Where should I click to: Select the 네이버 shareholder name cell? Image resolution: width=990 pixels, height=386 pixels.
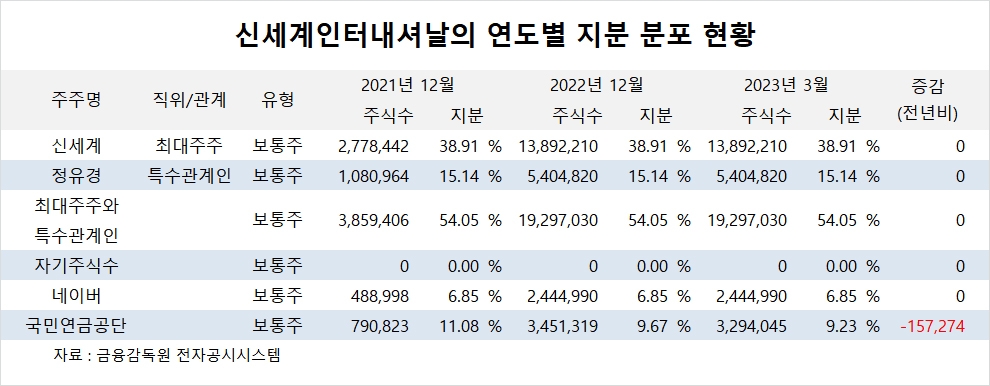(x=76, y=295)
